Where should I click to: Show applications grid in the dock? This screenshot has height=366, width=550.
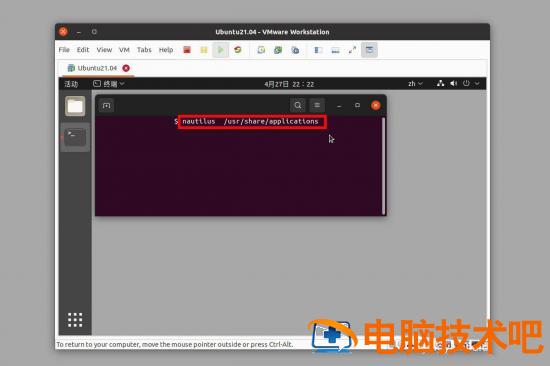click(75, 320)
